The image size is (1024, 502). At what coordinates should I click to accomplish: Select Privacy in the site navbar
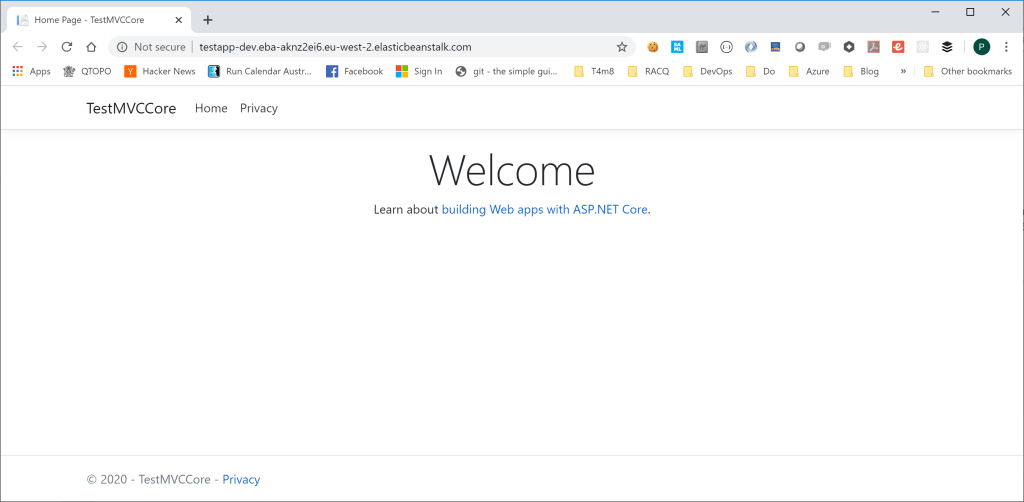(259, 108)
